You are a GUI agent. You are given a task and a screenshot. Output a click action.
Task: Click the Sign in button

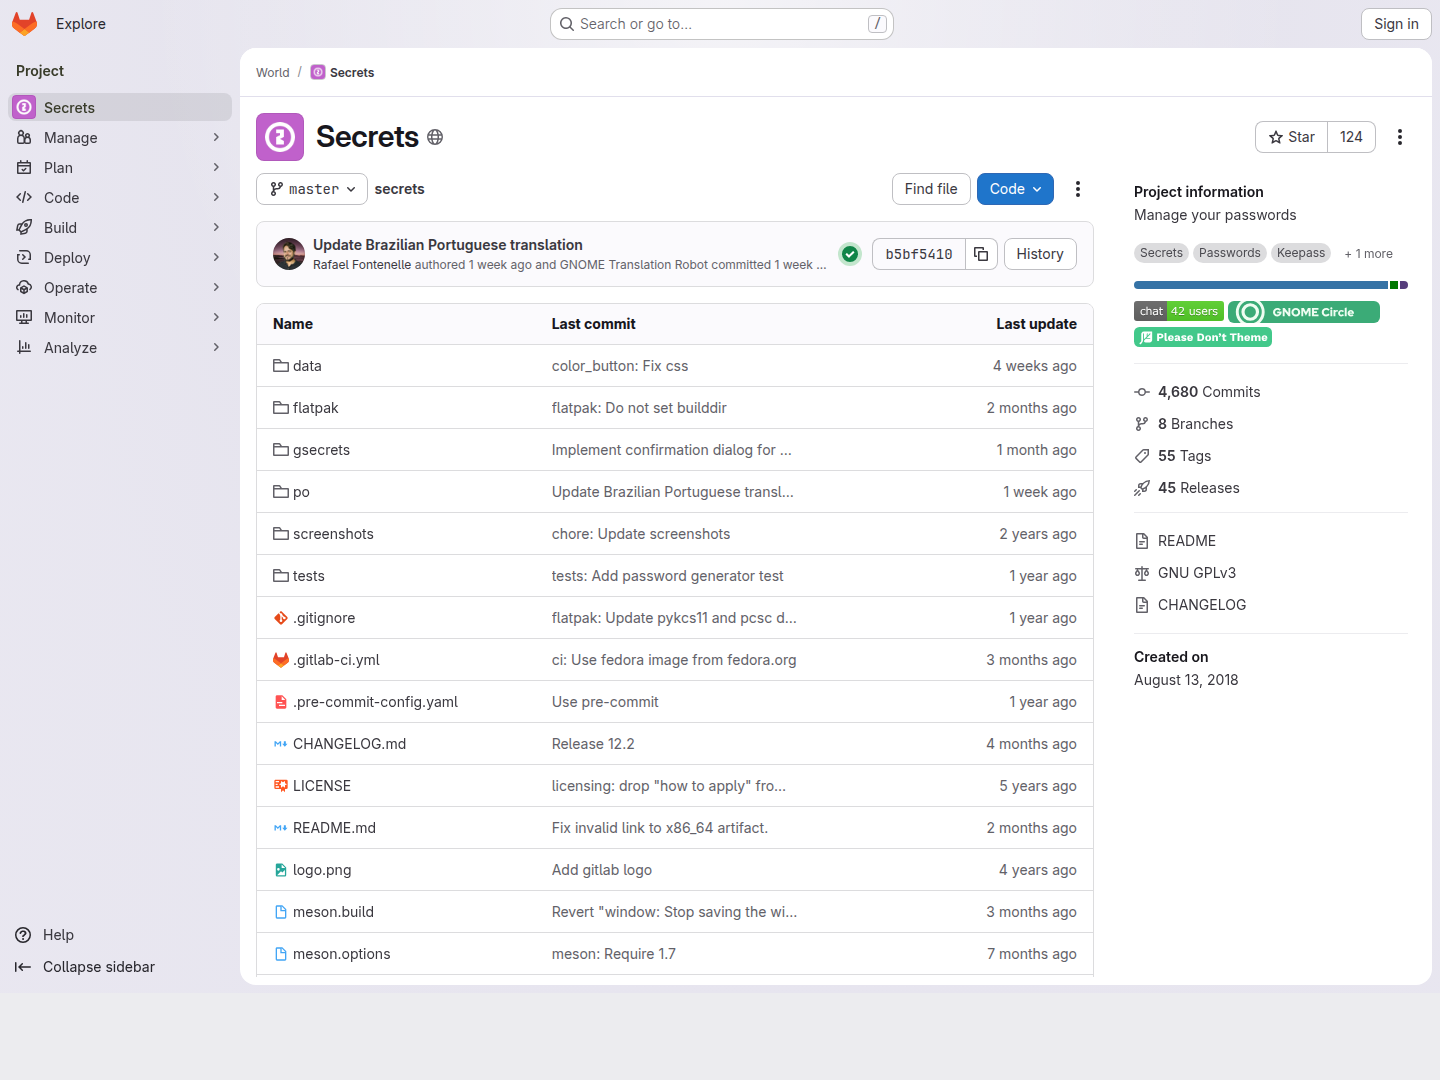click(1396, 24)
